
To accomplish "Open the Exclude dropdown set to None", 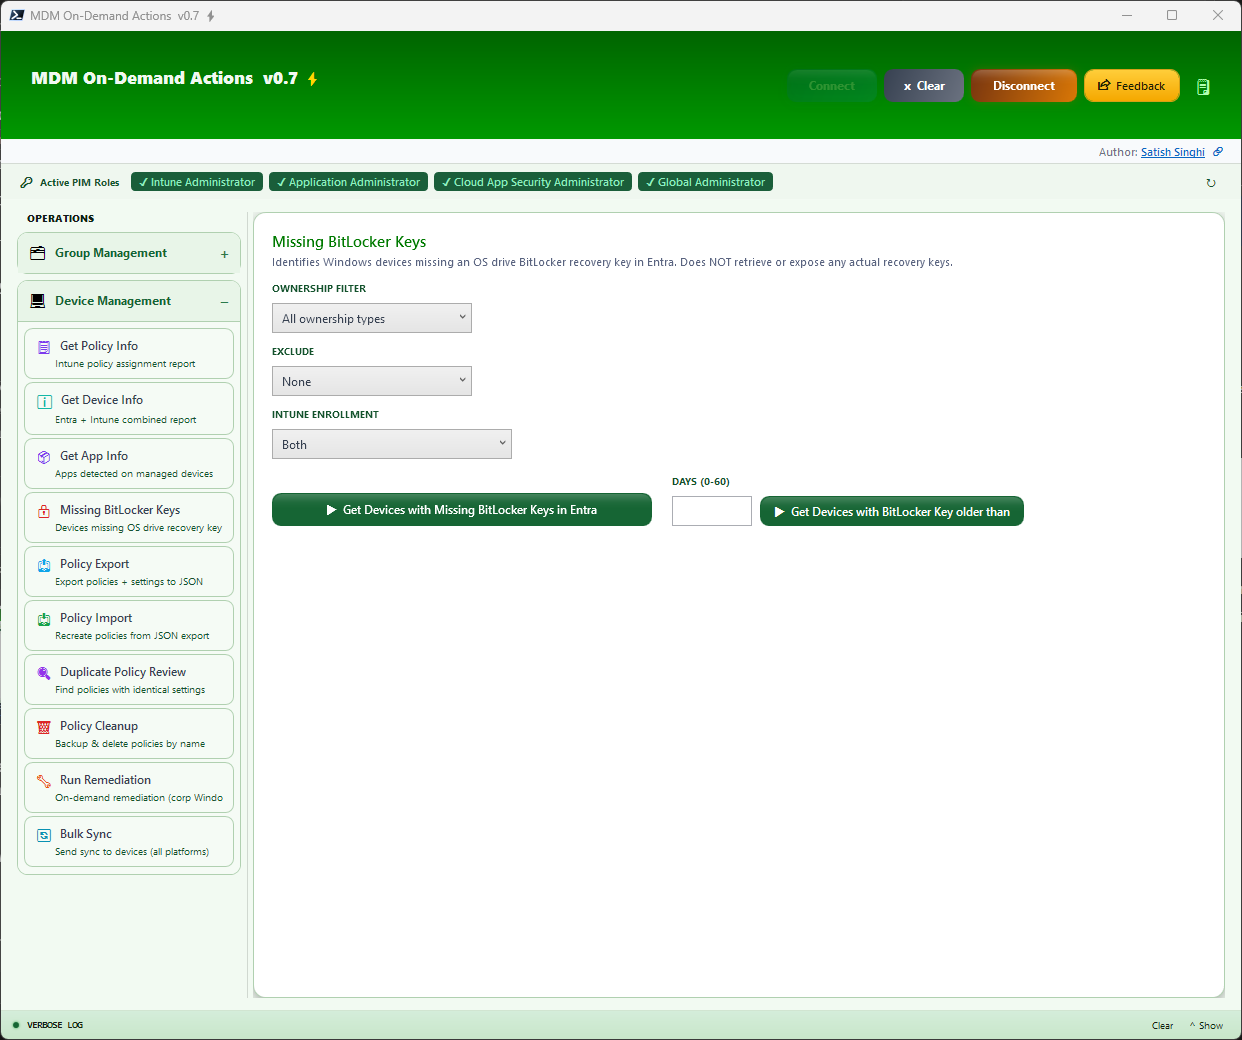I will [x=372, y=381].
